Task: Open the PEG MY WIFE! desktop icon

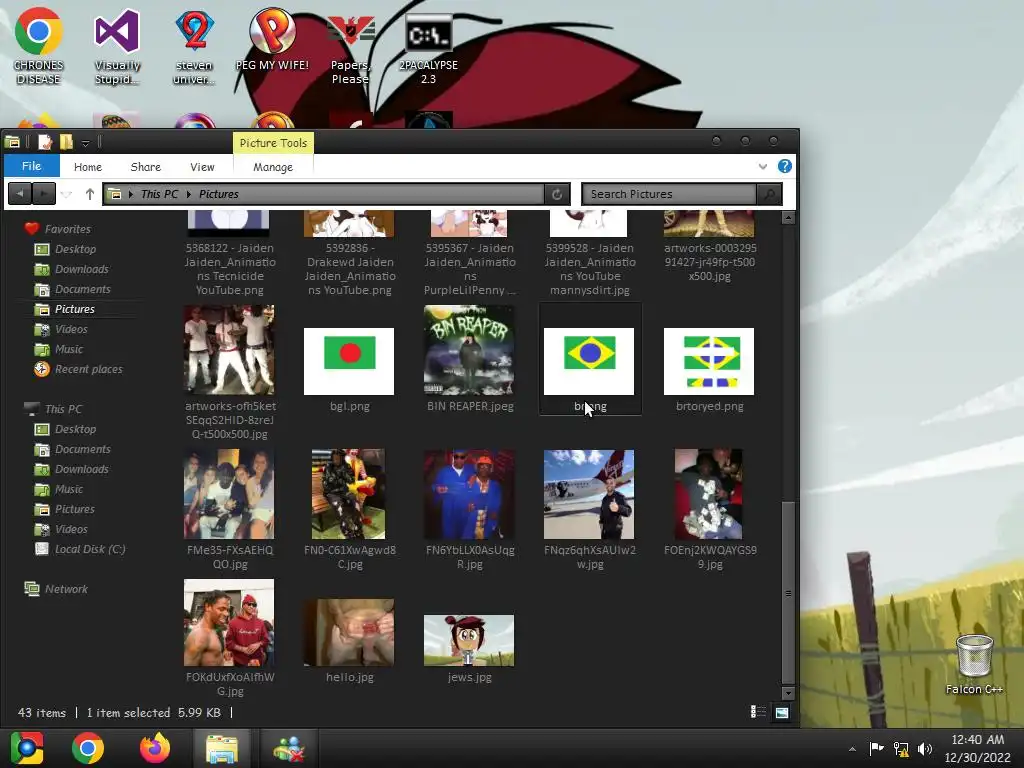Action: (272, 39)
